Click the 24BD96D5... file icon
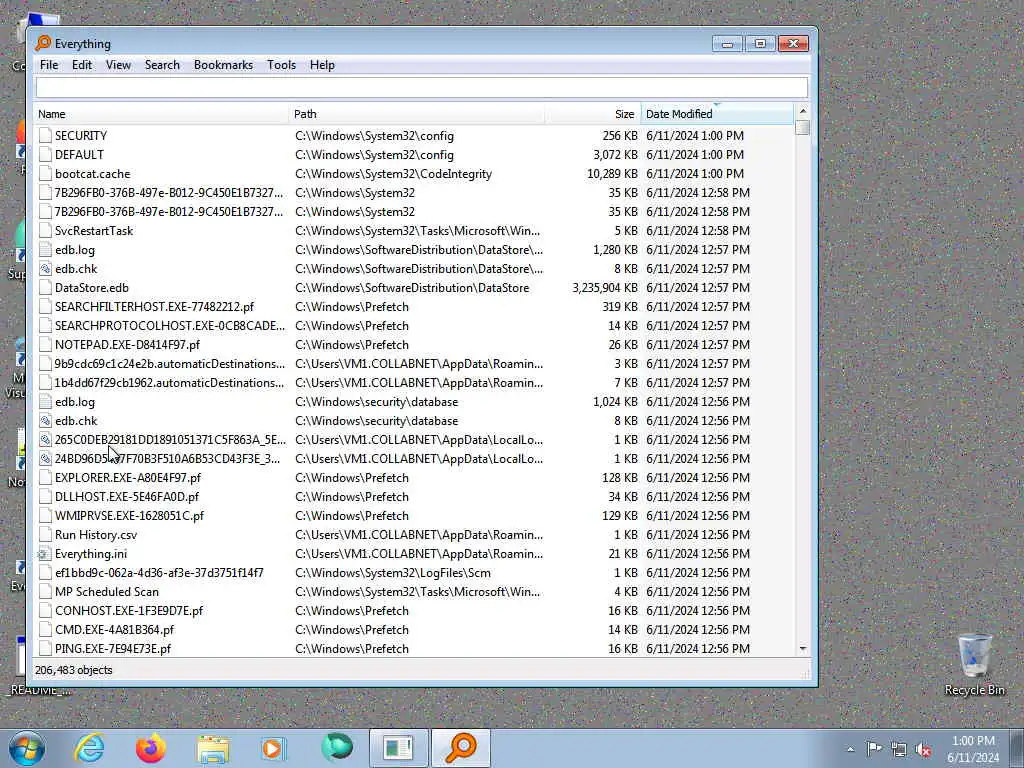The height and width of the screenshot is (768, 1024). click(x=45, y=458)
